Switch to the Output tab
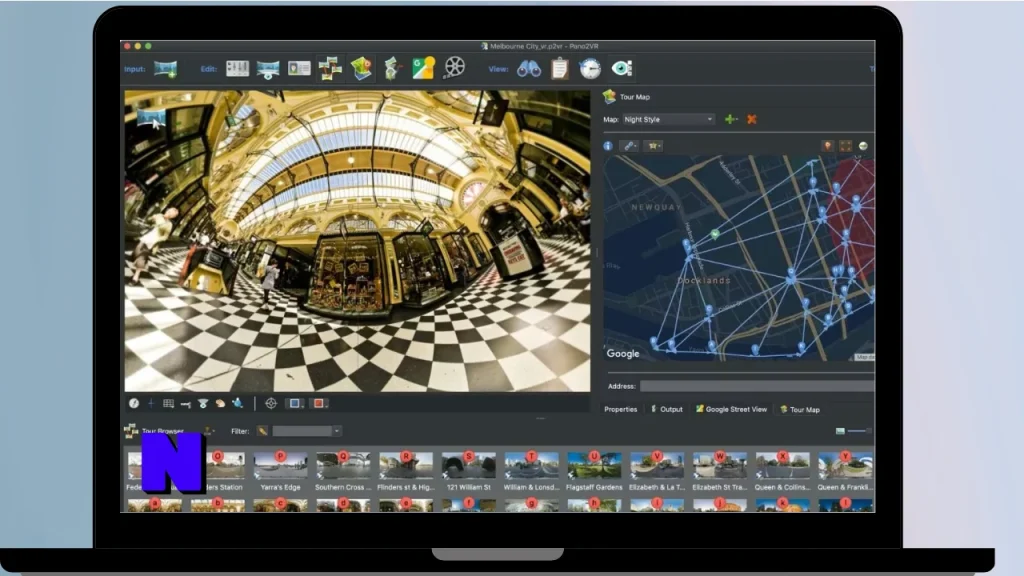 pos(667,409)
